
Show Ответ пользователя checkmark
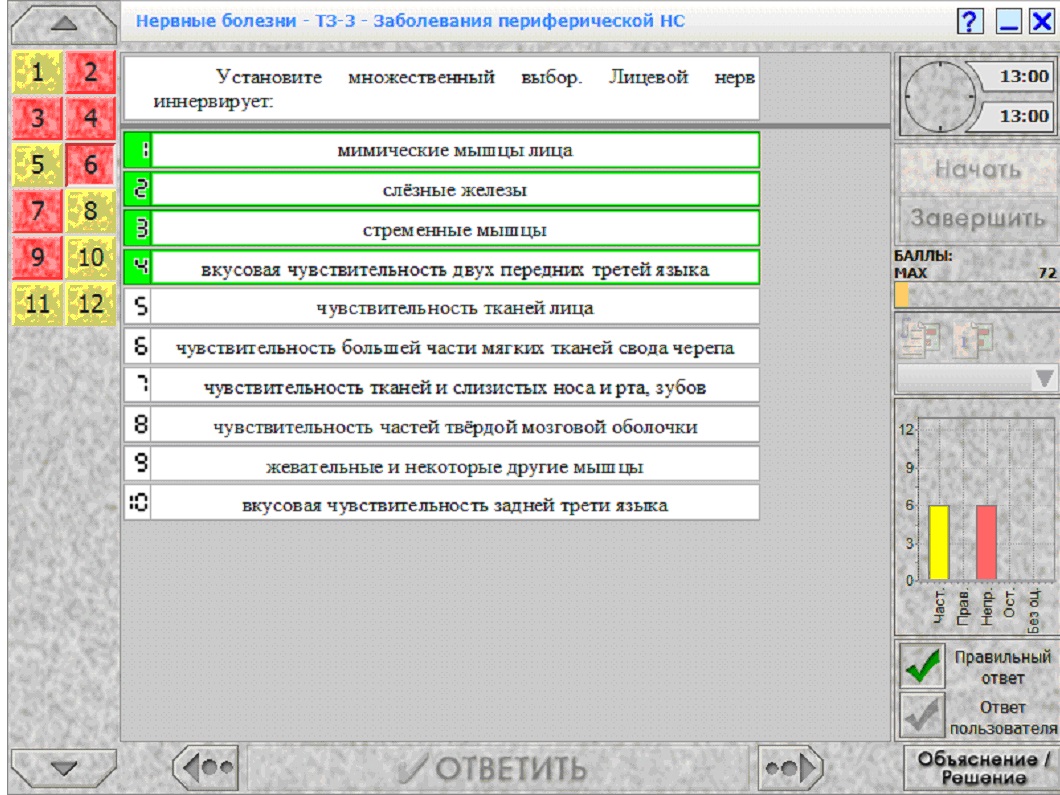[921, 716]
